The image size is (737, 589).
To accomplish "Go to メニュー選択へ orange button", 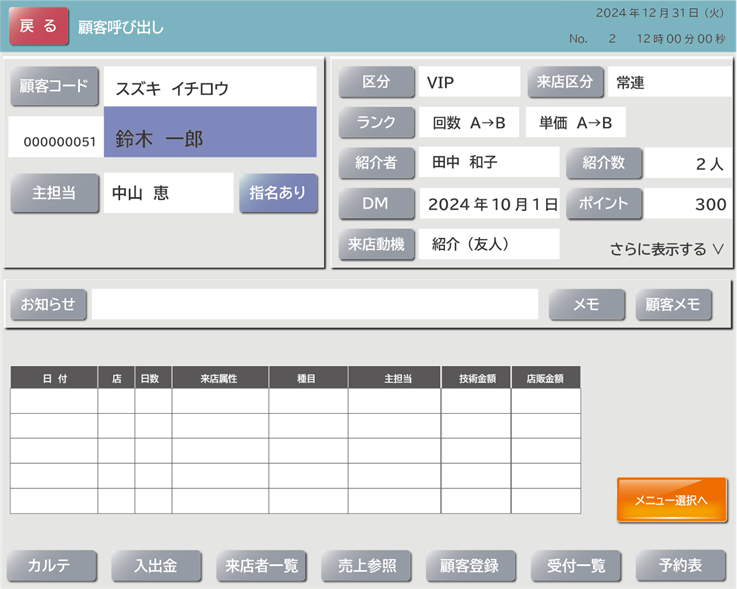I will pos(672,500).
